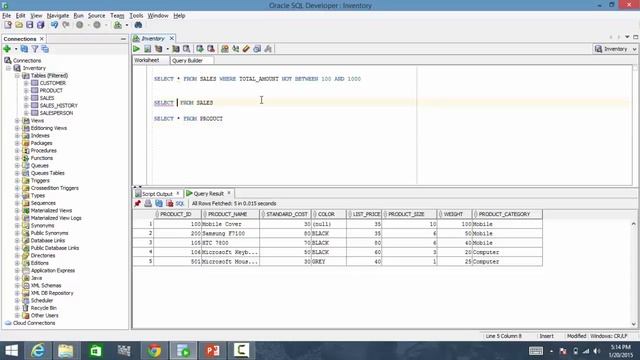Click the Save All icon in main toolbar

[x=40, y=25]
